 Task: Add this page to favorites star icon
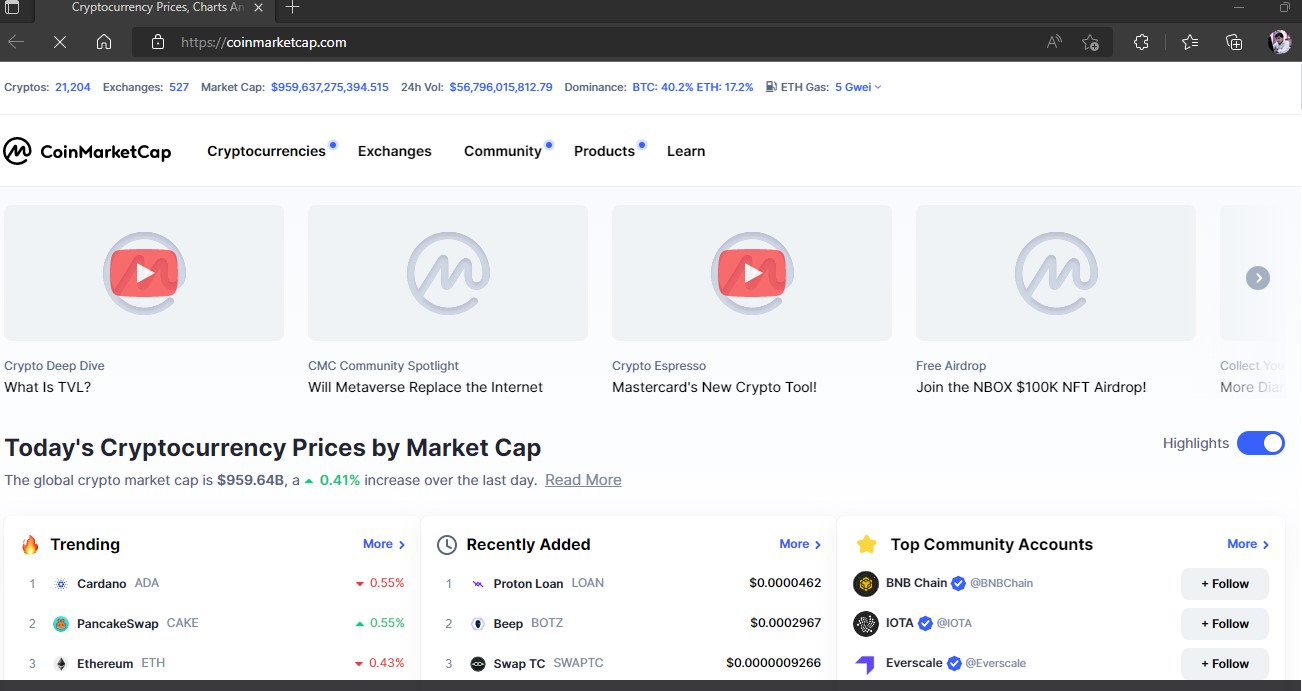[1090, 42]
